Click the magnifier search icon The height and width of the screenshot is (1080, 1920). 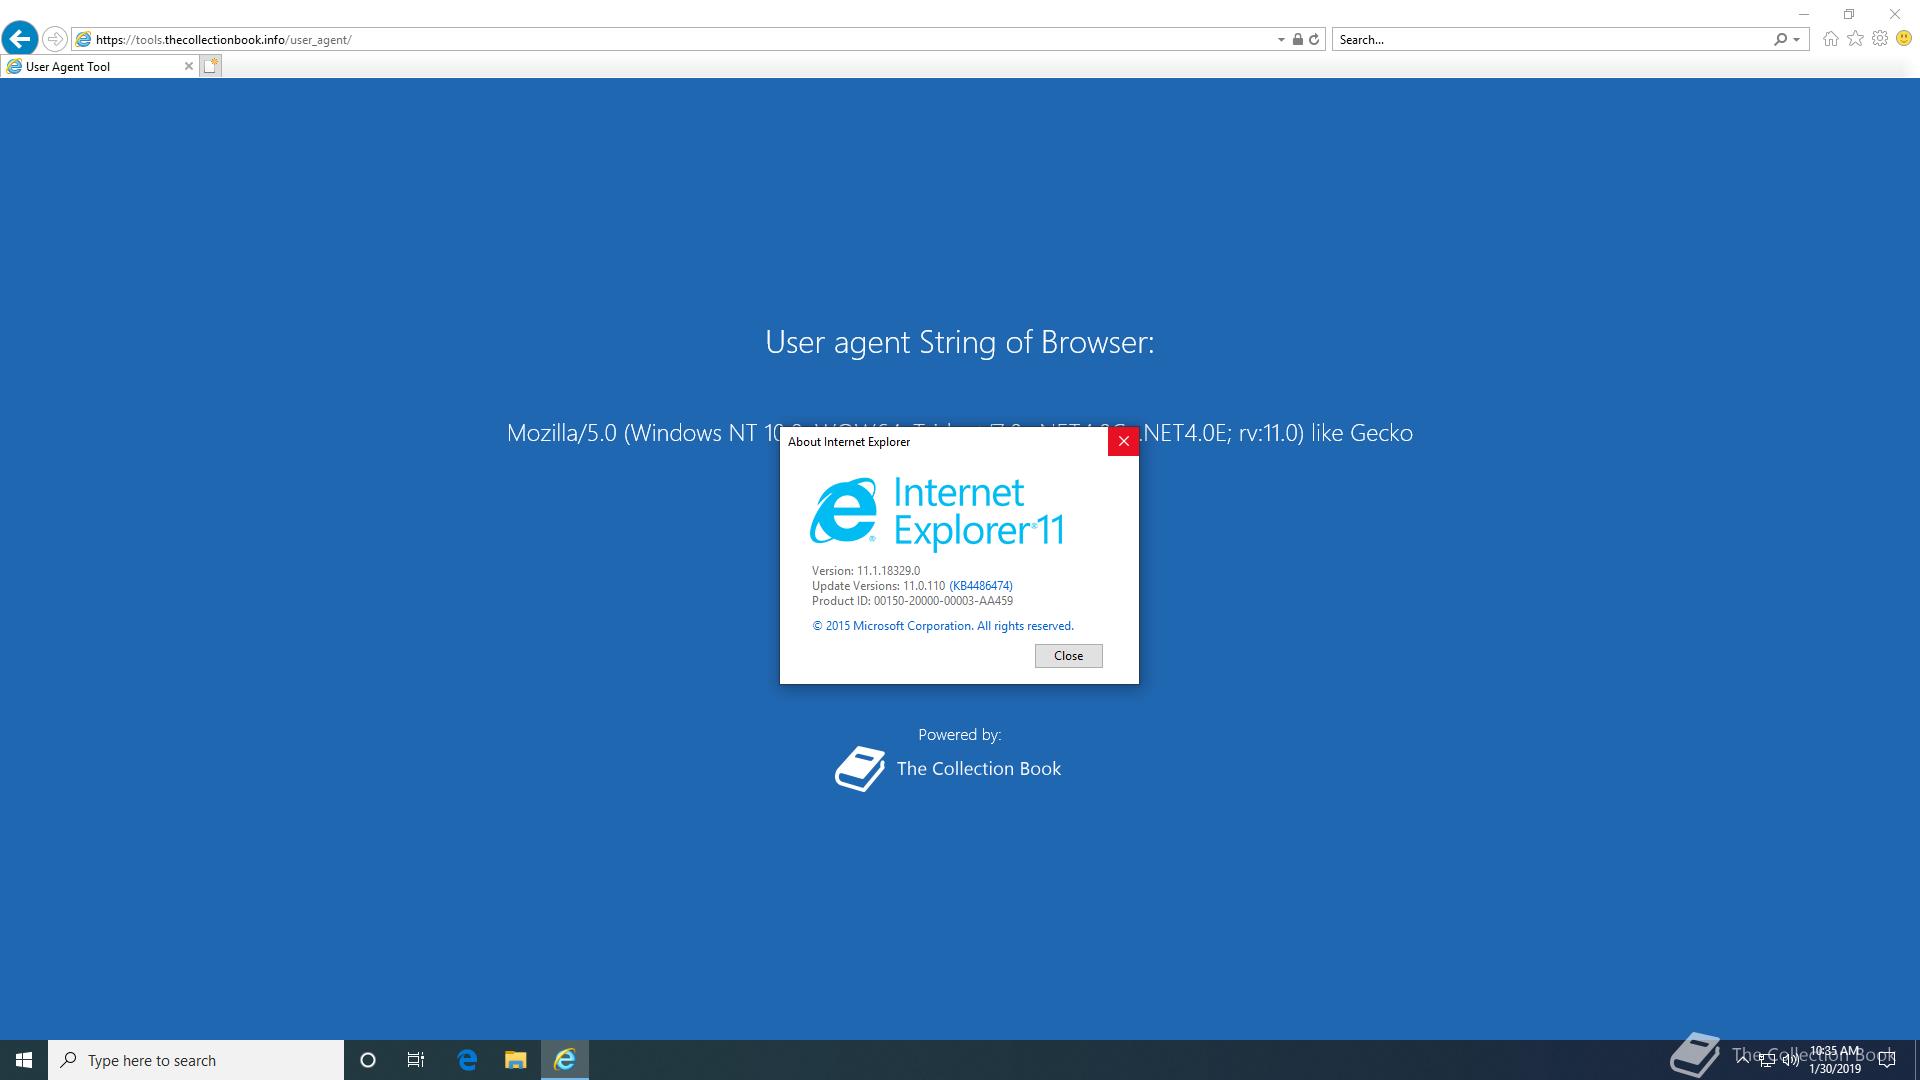(1780, 39)
